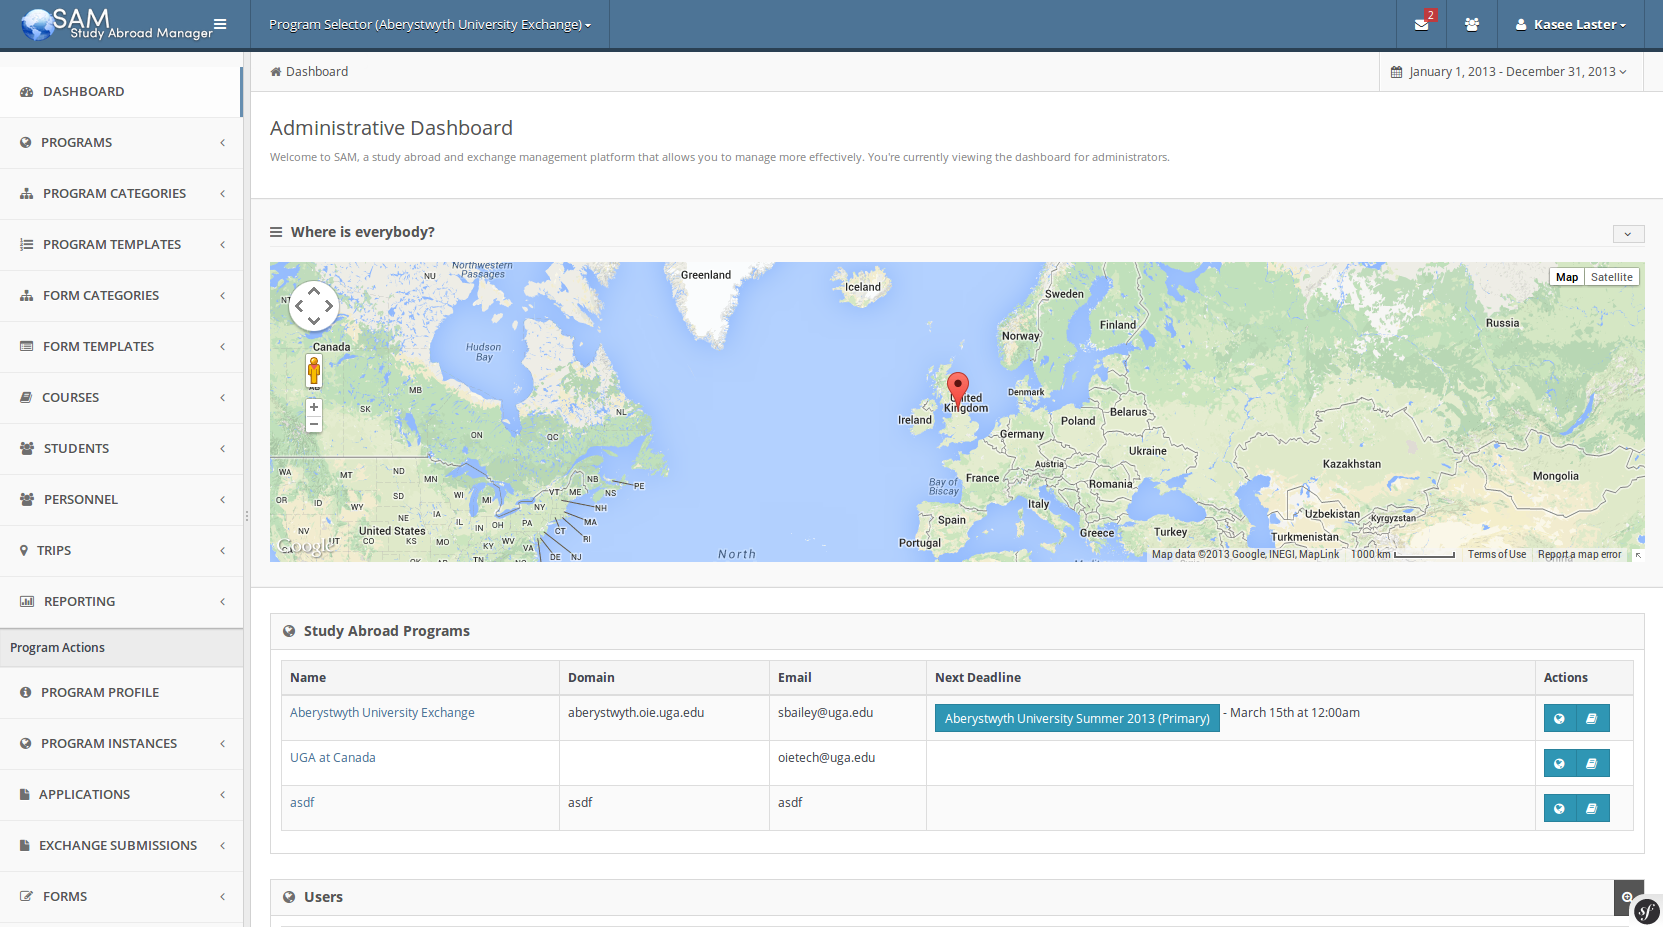The height and width of the screenshot is (927, 1663).
Task: Zoom out the map with minus button
Action: tap(314, 424)
